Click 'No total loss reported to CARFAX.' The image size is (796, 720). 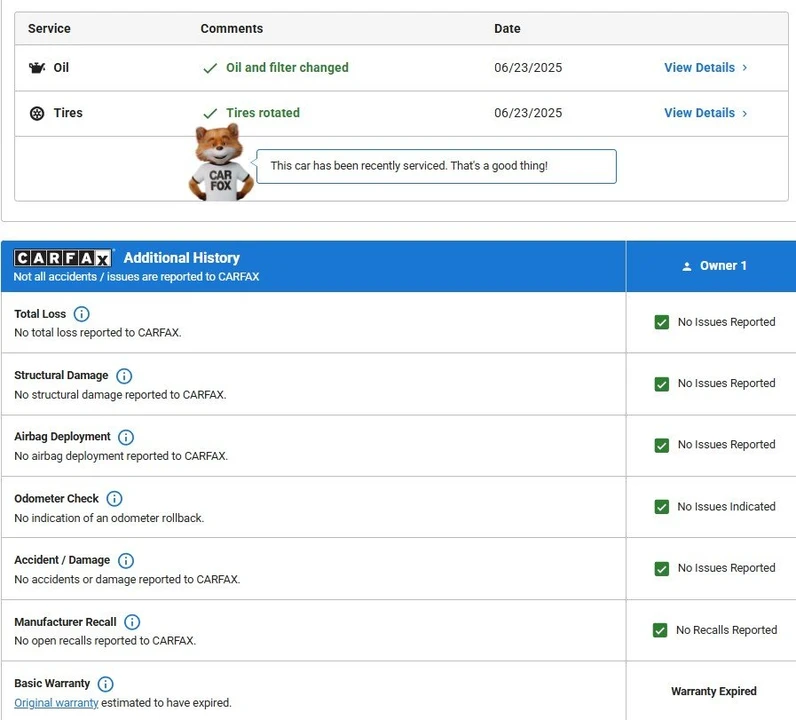98,333
